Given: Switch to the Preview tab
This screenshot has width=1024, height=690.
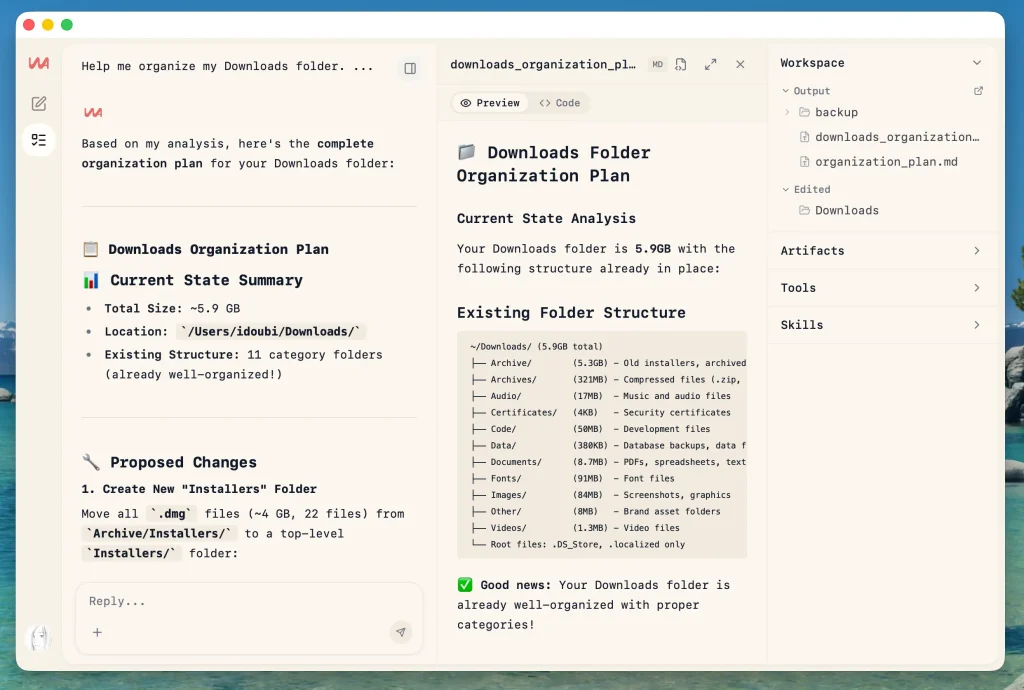Looking at the screenshot, I should pyautogui.click(x=489, y=102).
